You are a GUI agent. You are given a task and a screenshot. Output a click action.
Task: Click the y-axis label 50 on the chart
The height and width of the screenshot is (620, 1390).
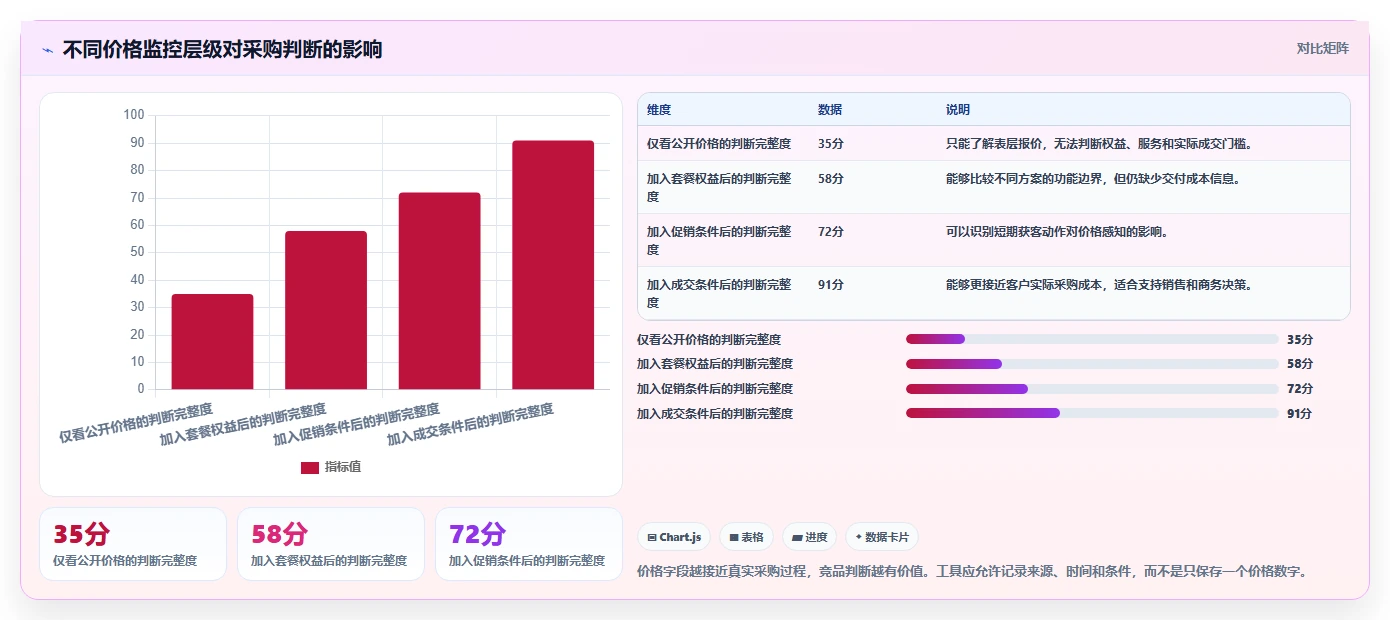[137, 252]
